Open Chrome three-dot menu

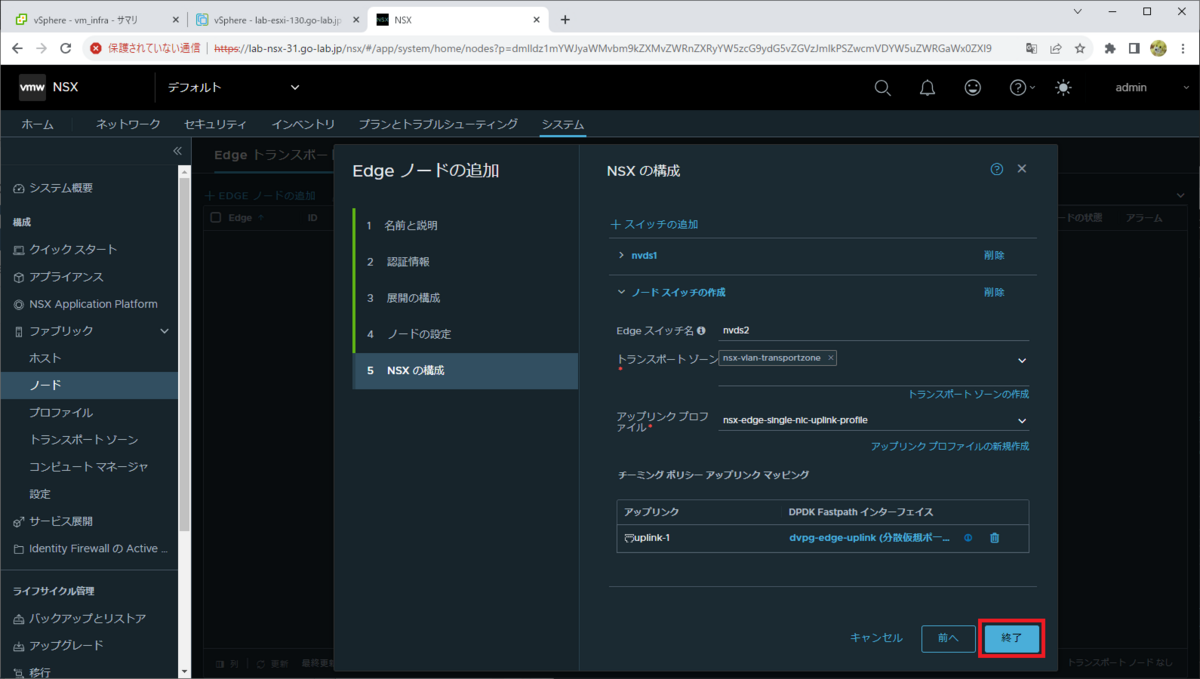pos(1182,48)
